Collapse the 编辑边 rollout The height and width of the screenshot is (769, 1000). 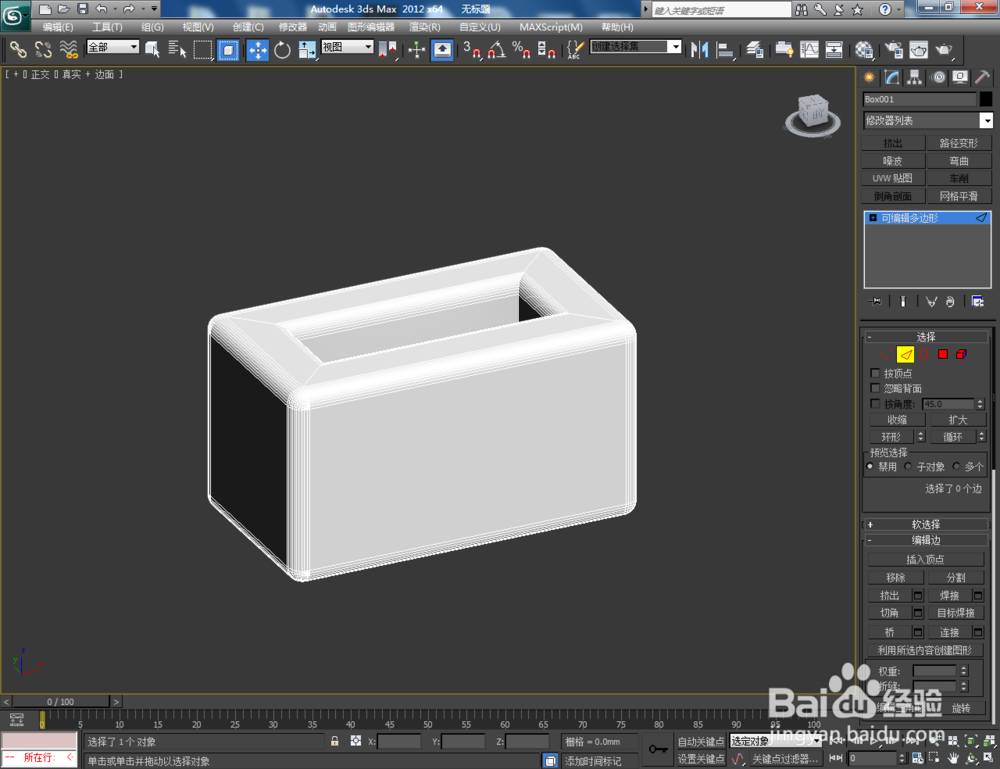point(925,540)
